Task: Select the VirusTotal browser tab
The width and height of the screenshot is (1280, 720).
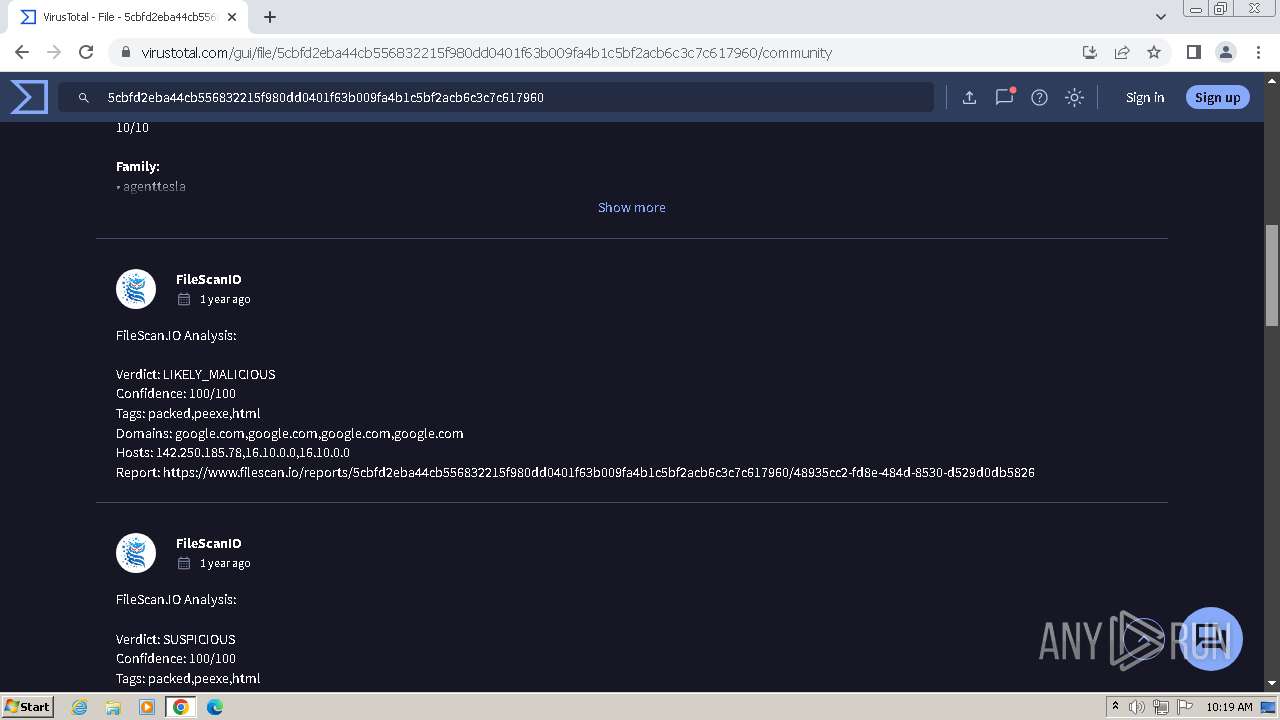Action: 128,17
